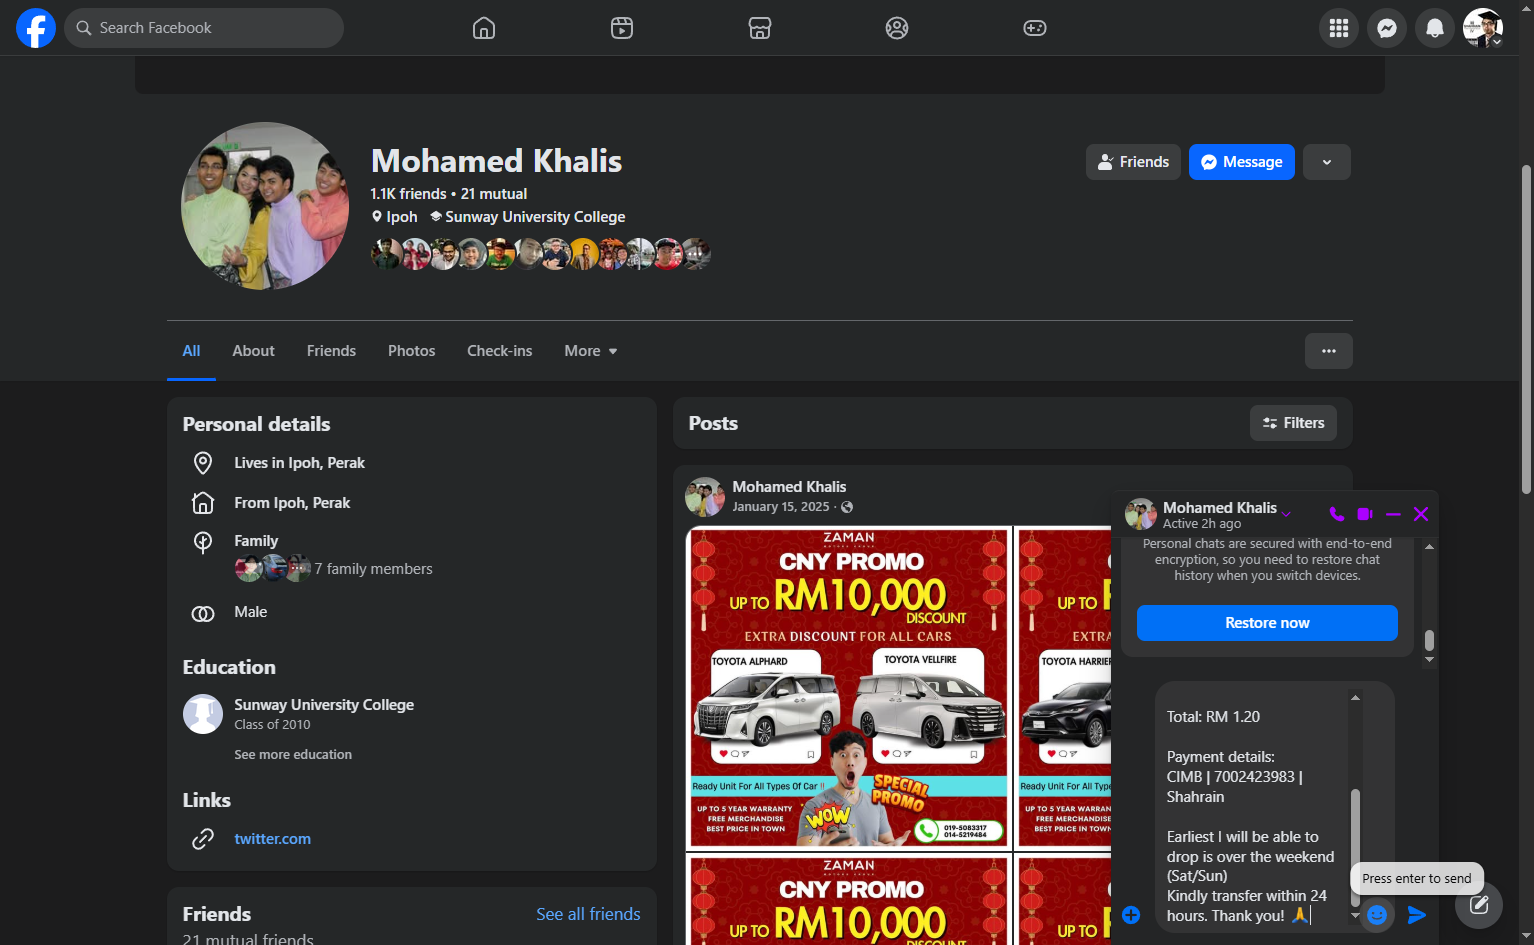Open the emoji picker in chat
Screen dimensions: 1534x945
1377,914
